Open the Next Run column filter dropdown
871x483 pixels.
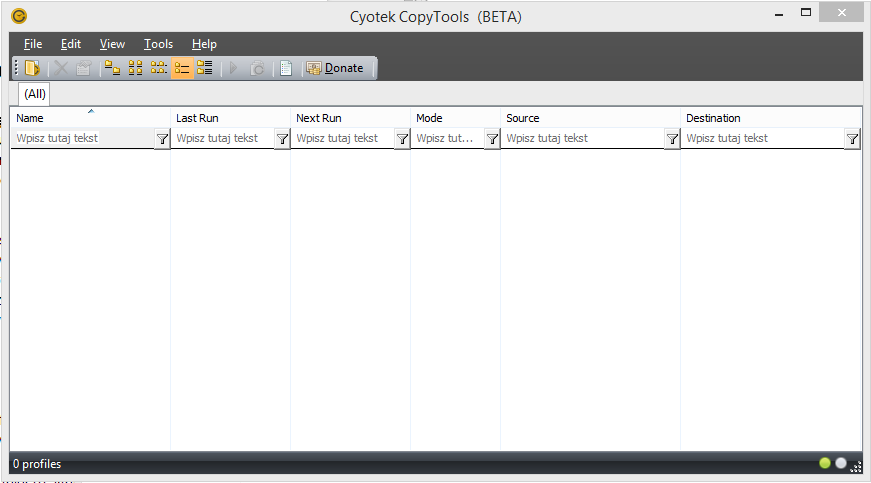coord(402,139)
